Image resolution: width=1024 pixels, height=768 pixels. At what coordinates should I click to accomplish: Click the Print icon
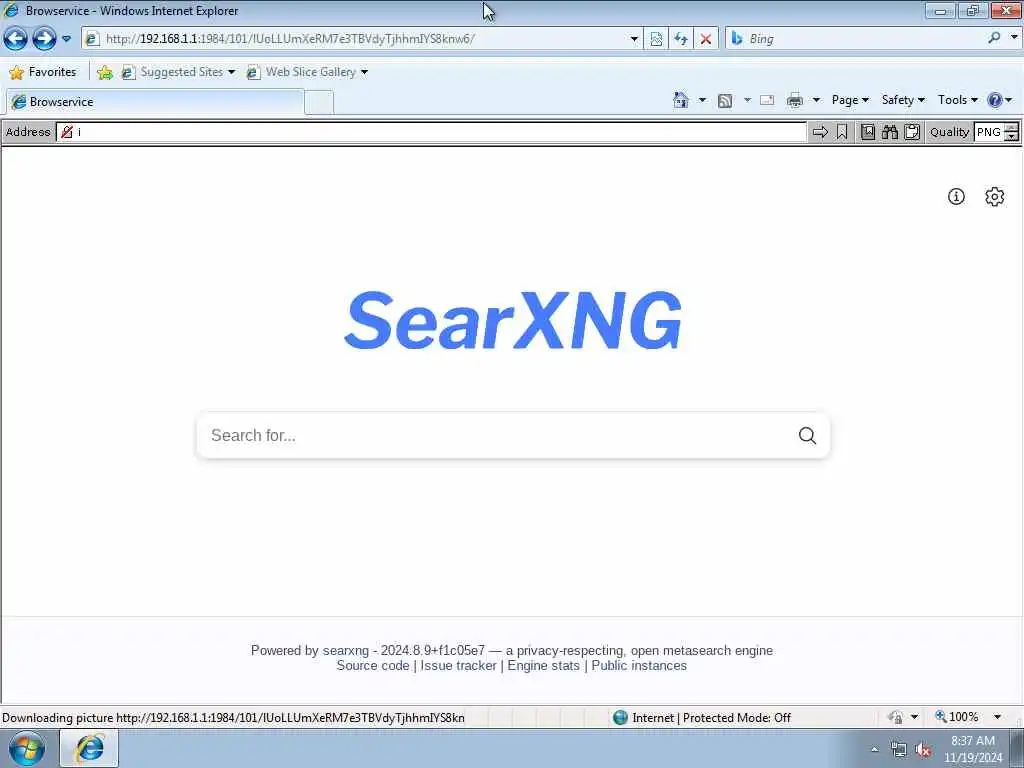click(x=795, y=100)
